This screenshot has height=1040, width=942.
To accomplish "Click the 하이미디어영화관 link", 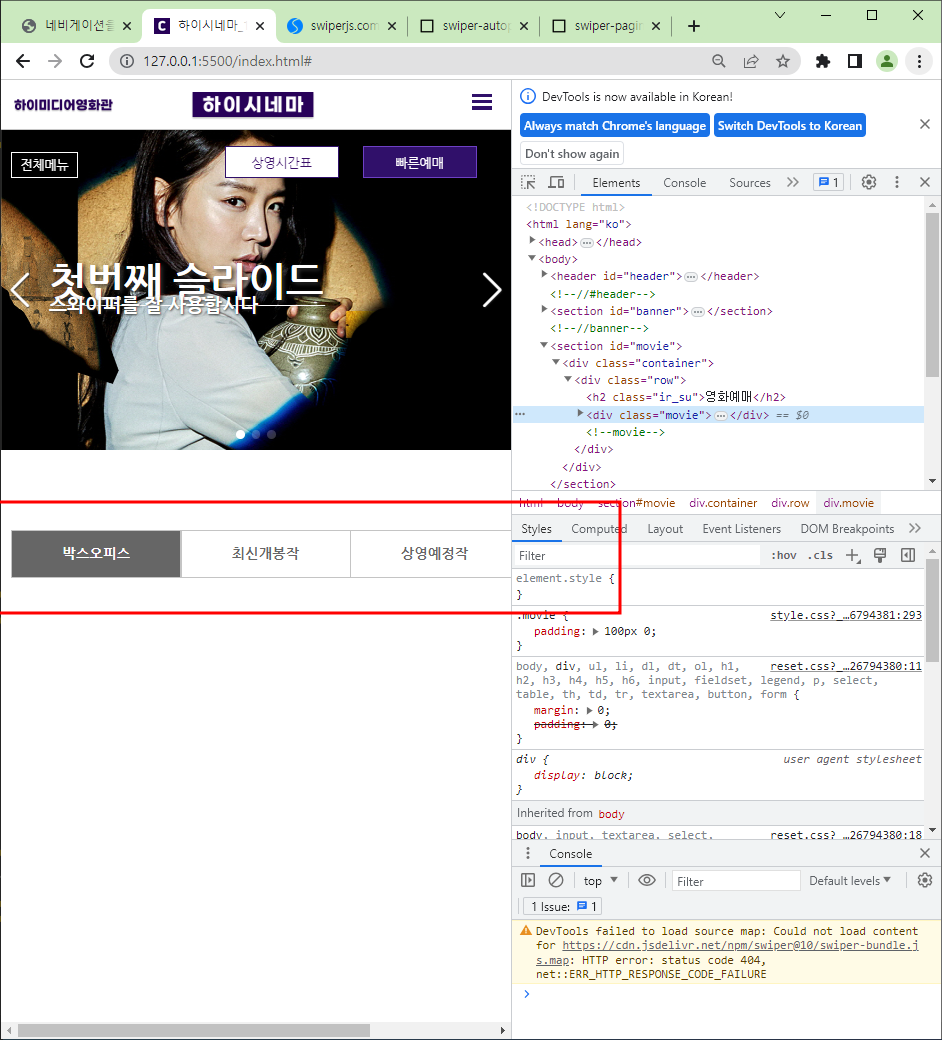I will click(63, 105).
